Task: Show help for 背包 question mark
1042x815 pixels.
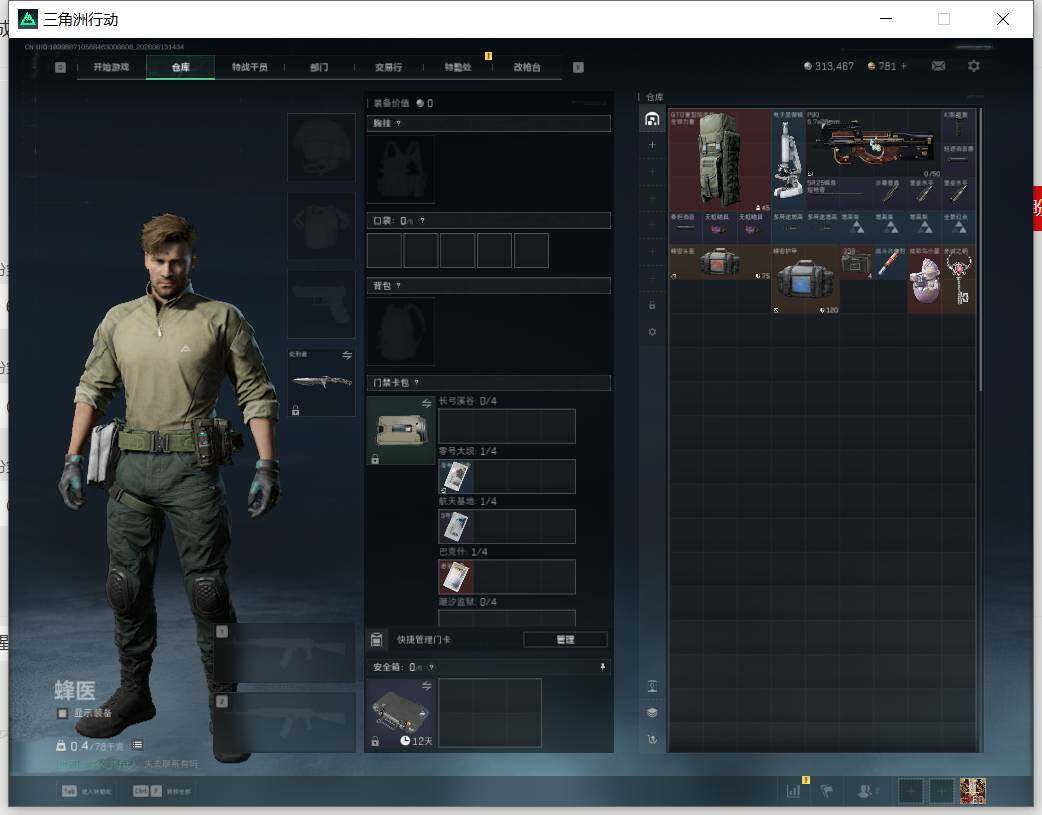Action: tap(398, 286)
